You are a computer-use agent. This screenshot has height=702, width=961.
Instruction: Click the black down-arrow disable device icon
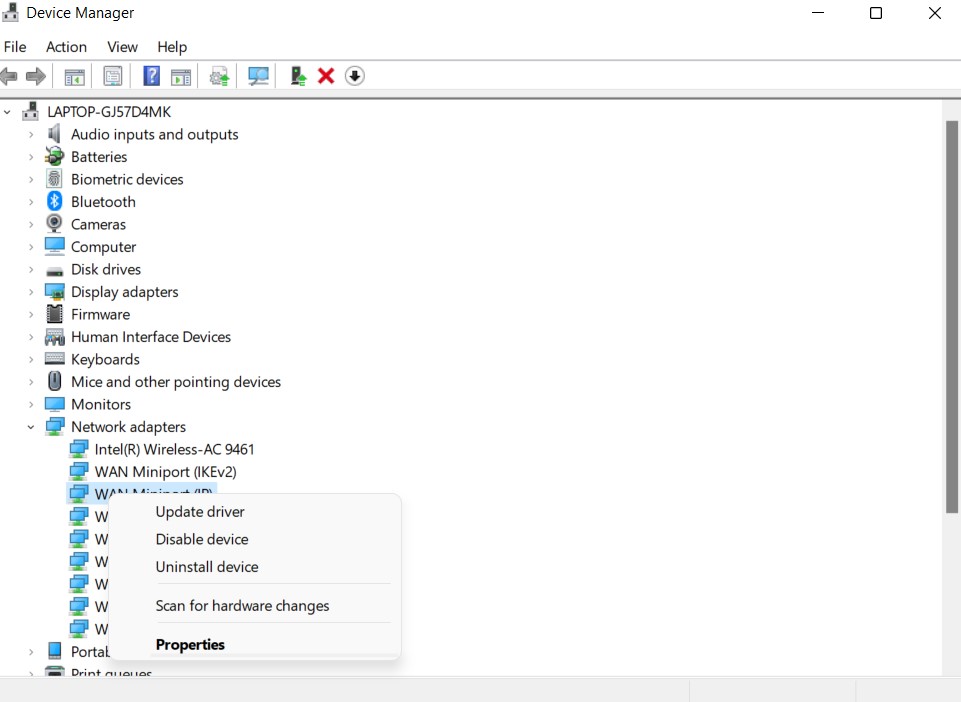click(x=354, y=76)
